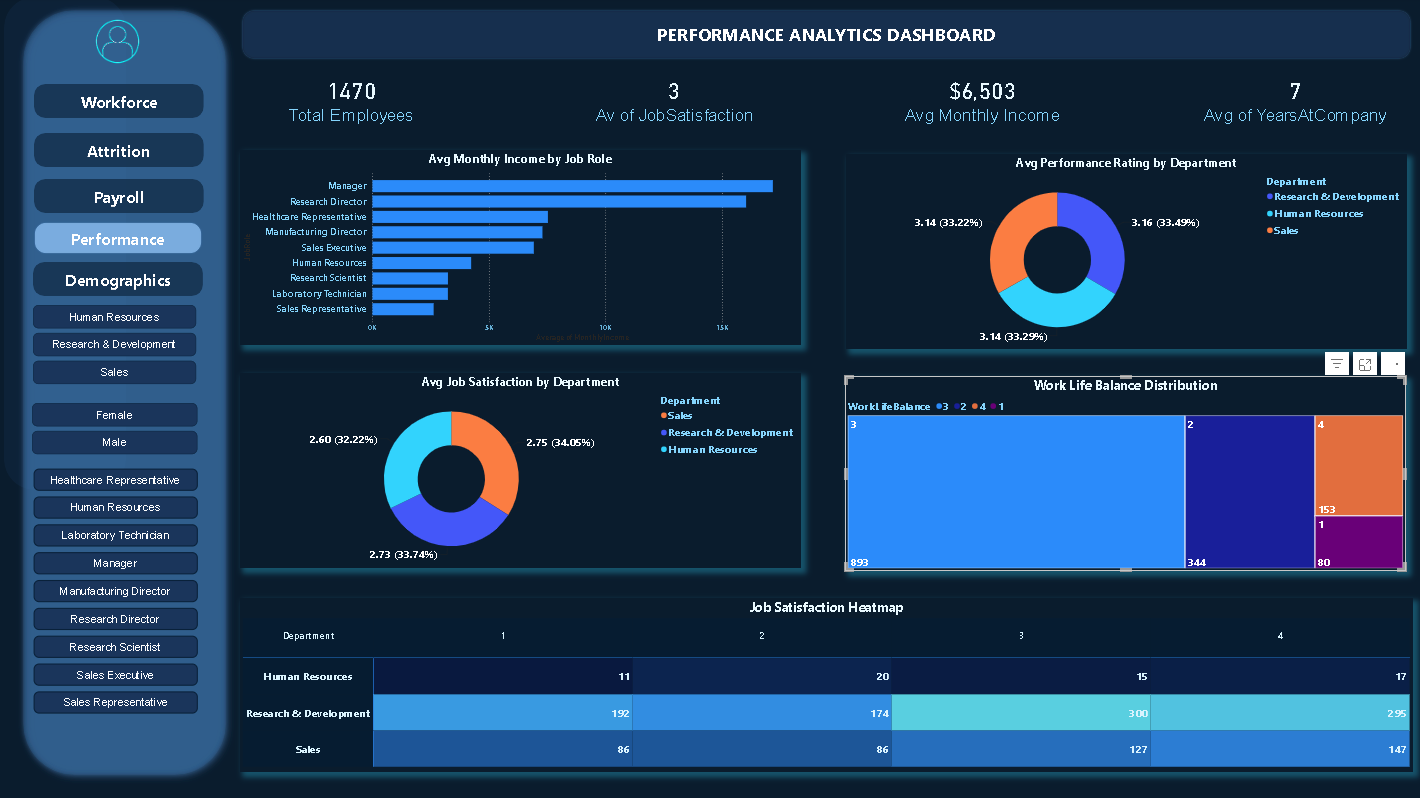Select Female gender slicer

tap(114, 415)
